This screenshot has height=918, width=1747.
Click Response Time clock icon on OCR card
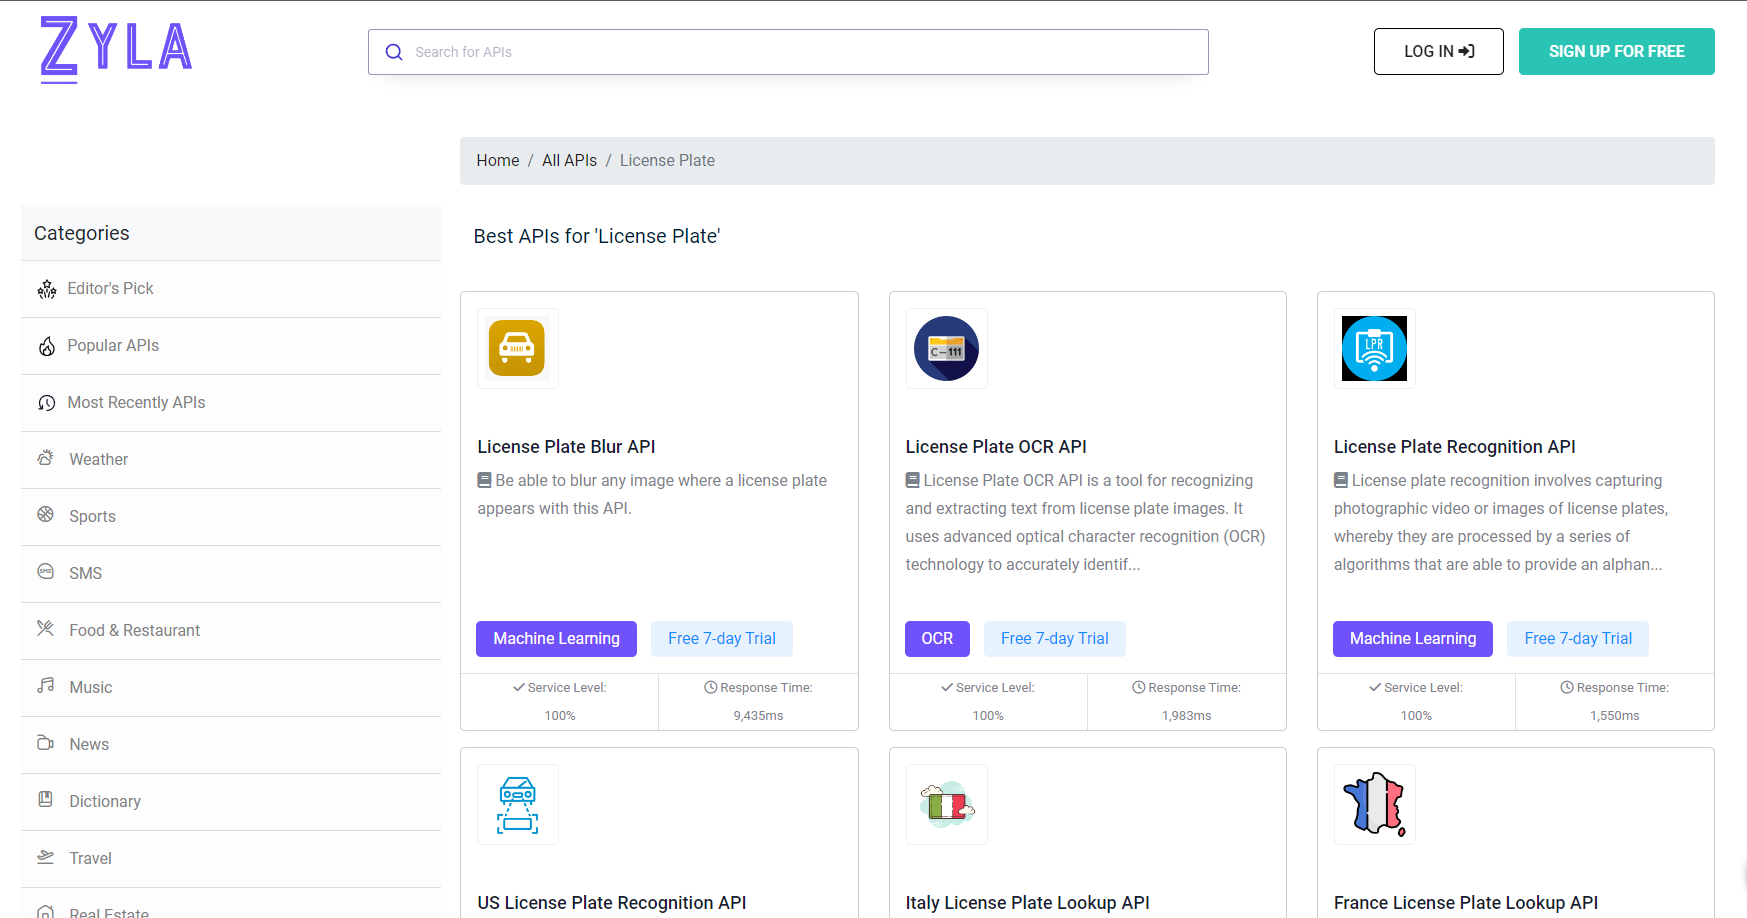pyautogui.click(x=1138, y=687)
